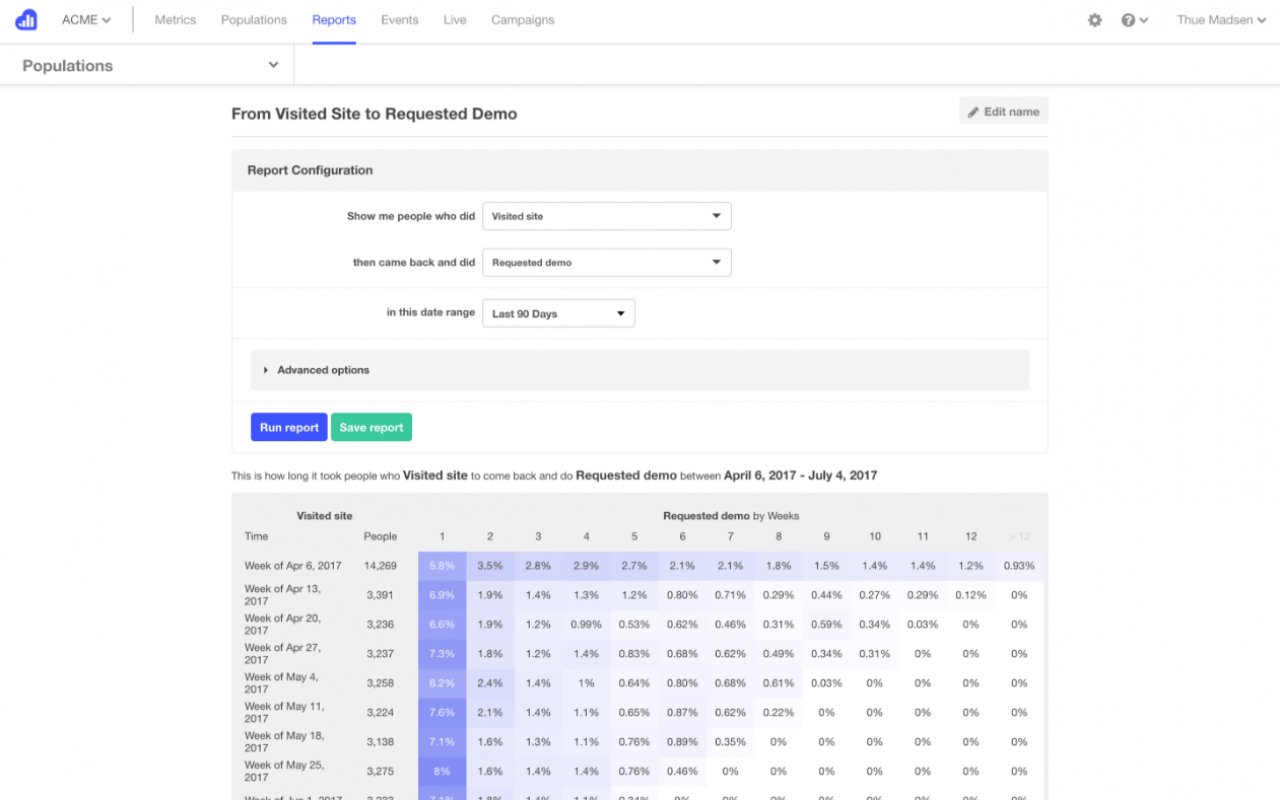Click the 8% cell in Week of May 25
Image resolution: width=1280 pixels, height=800 pixels.
pyautogui.click(x=442, y=771)
